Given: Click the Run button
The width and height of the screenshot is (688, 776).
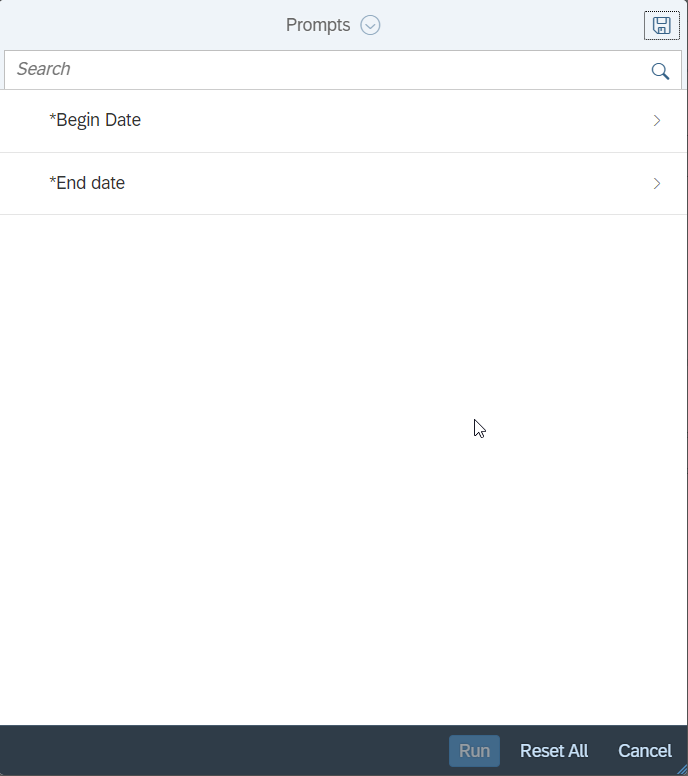Looking at the screenshot, I should coord(474,751).
